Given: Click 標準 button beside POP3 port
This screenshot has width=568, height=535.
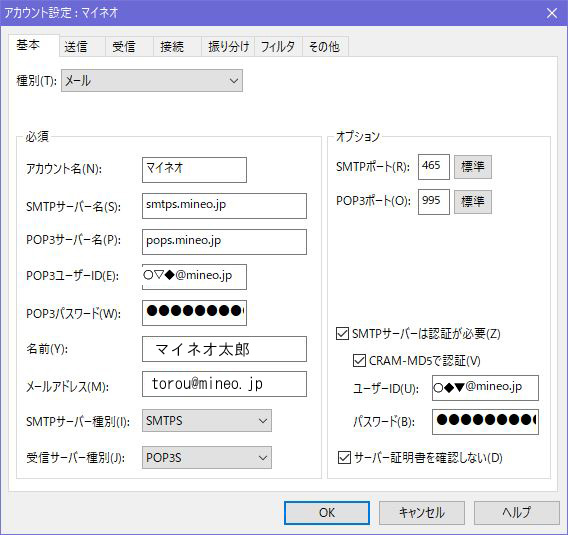Looking at the screenshot, I should pos(473,202).
